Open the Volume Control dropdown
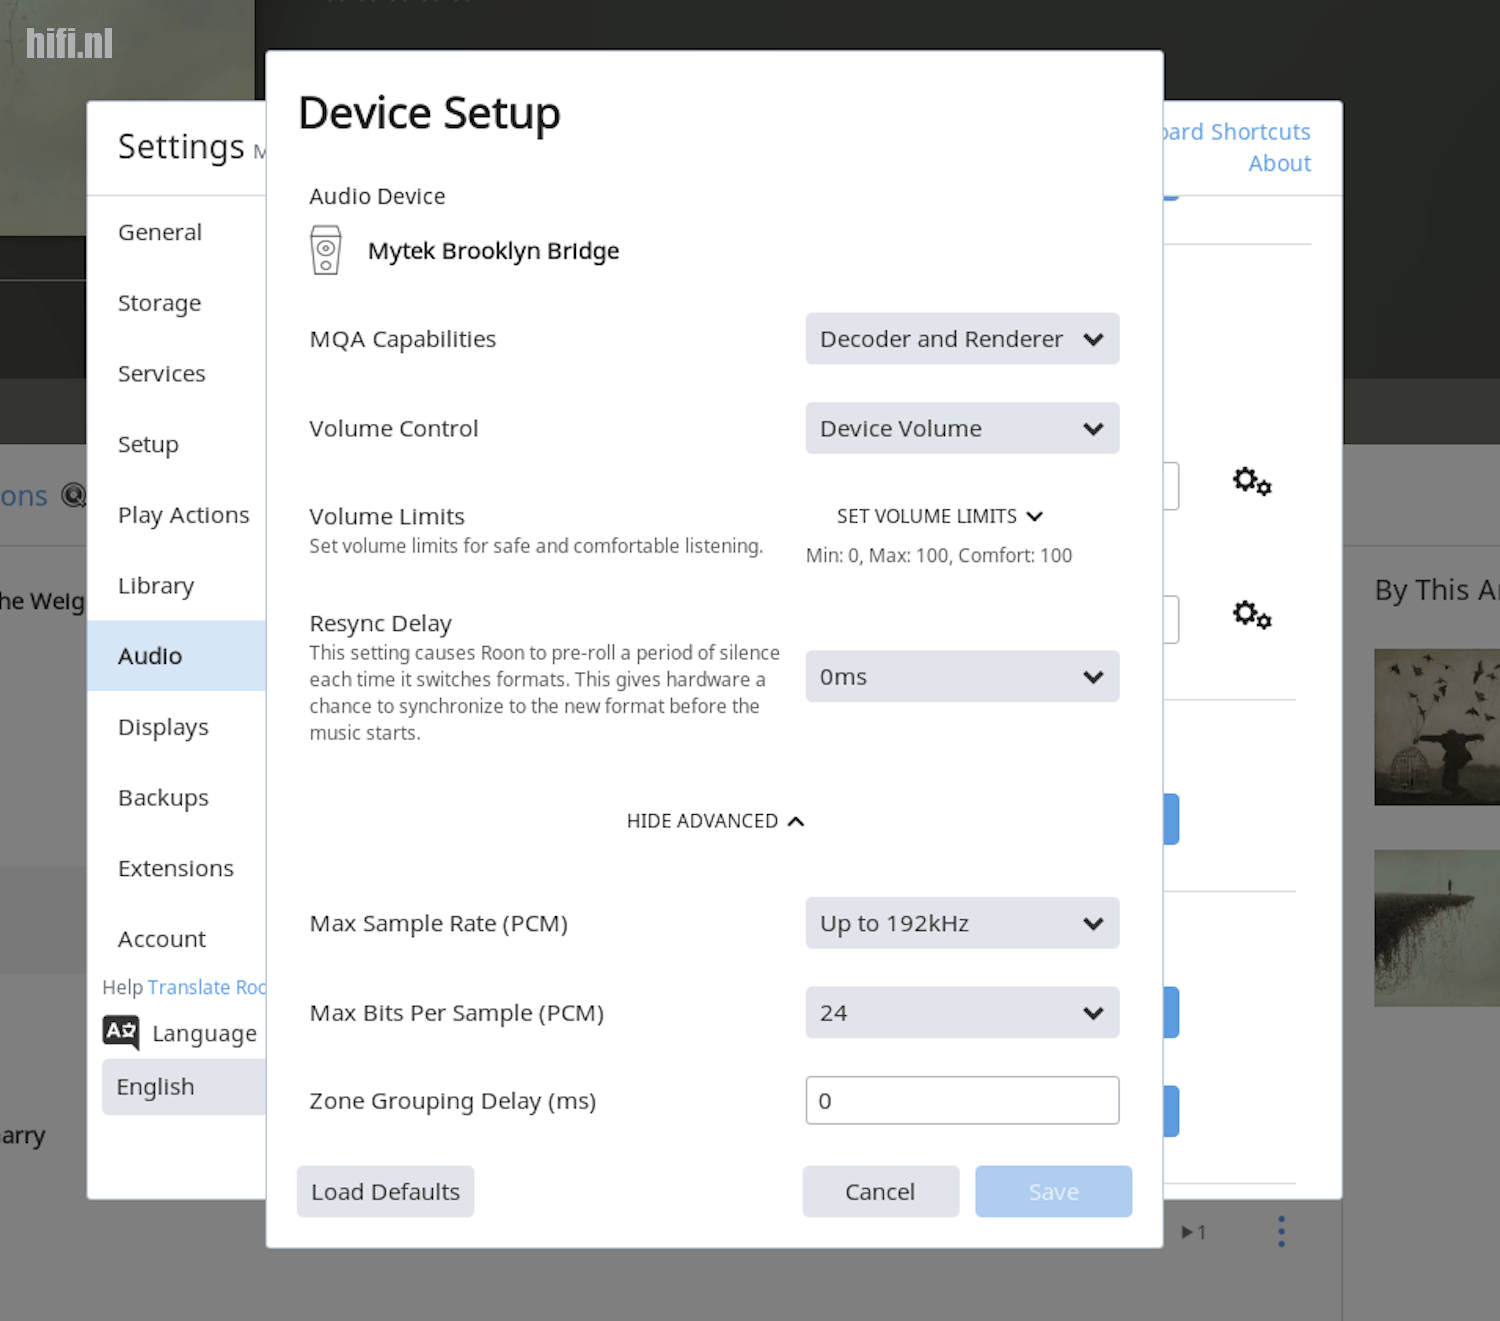 [962, 428]
